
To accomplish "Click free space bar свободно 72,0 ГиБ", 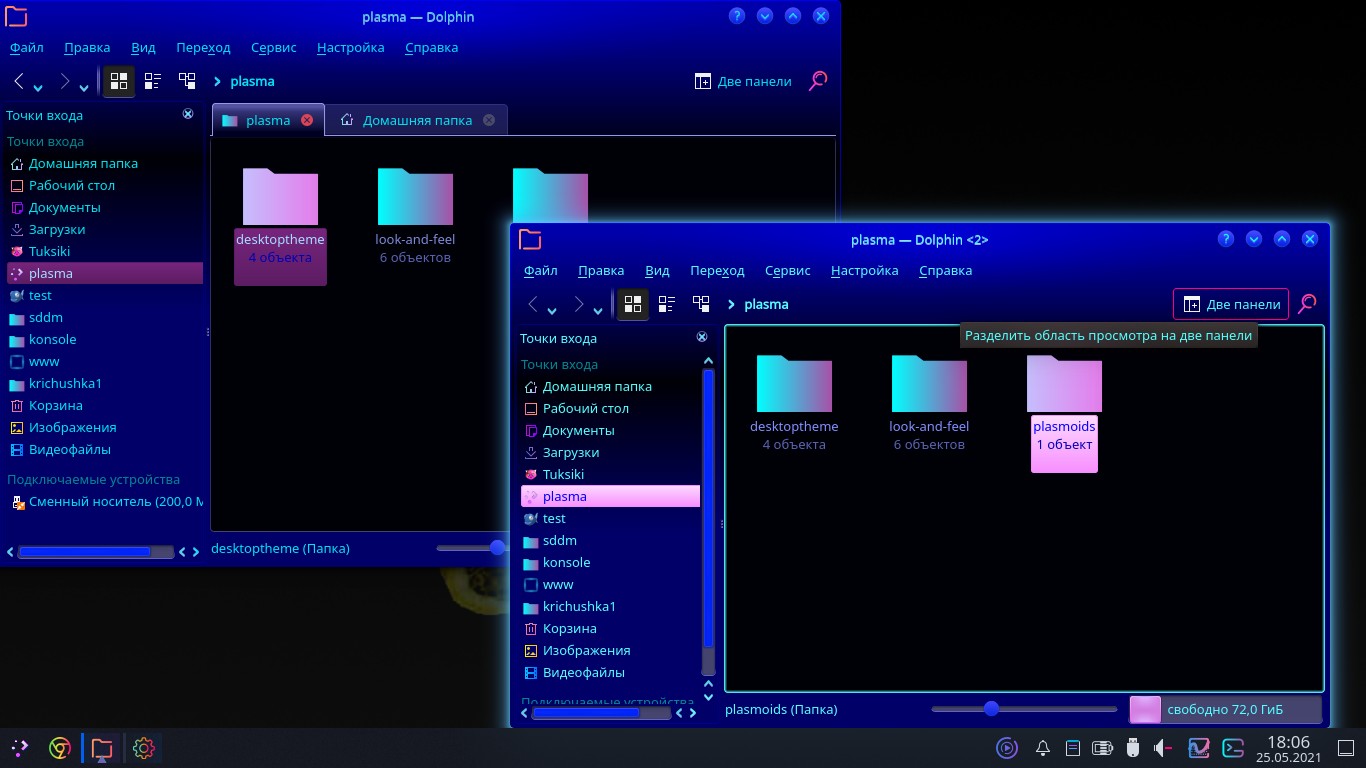I will tap(1225, 709).
